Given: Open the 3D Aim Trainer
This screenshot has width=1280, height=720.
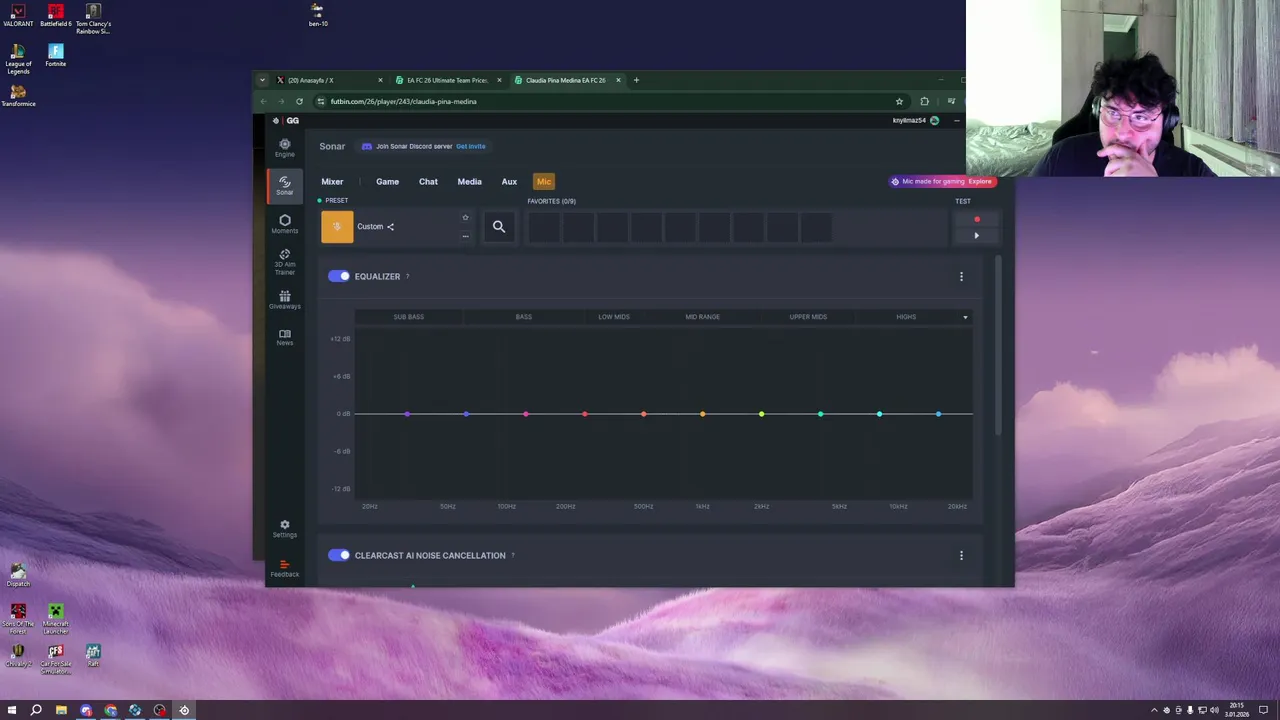Looking at the screenshot, I should [x=285, y=262].
